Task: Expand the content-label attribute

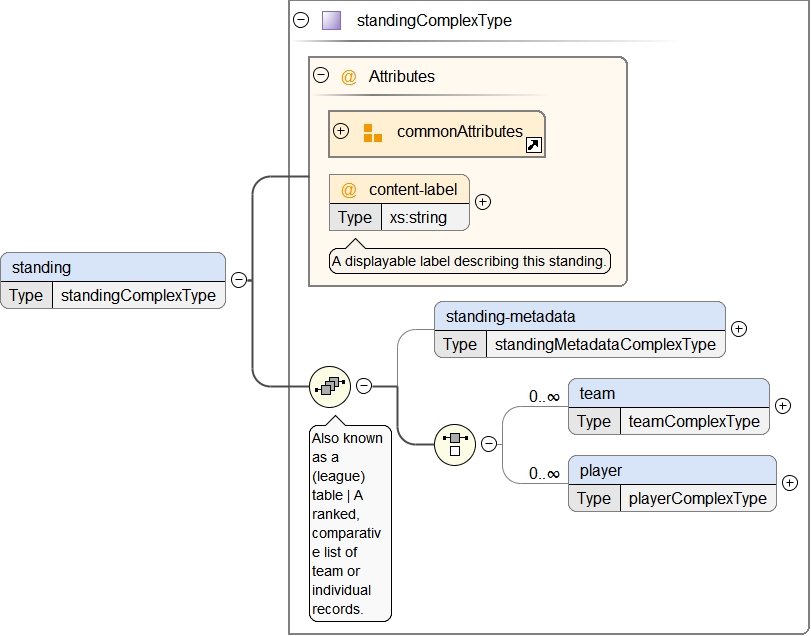Action: tap(483, 202)
